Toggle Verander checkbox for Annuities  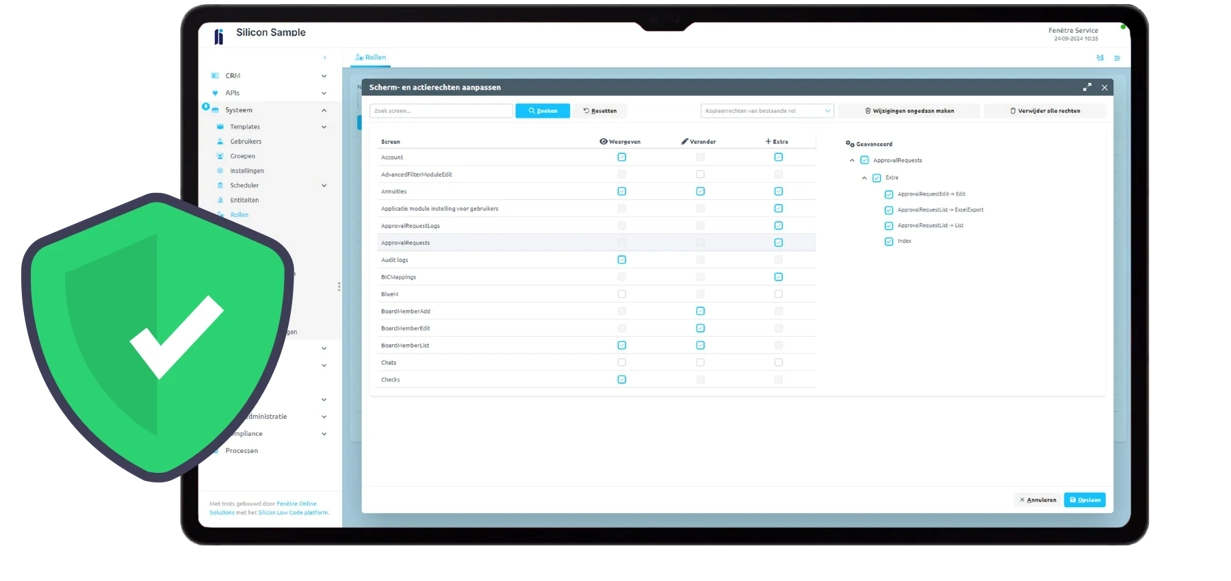(700, 191)
